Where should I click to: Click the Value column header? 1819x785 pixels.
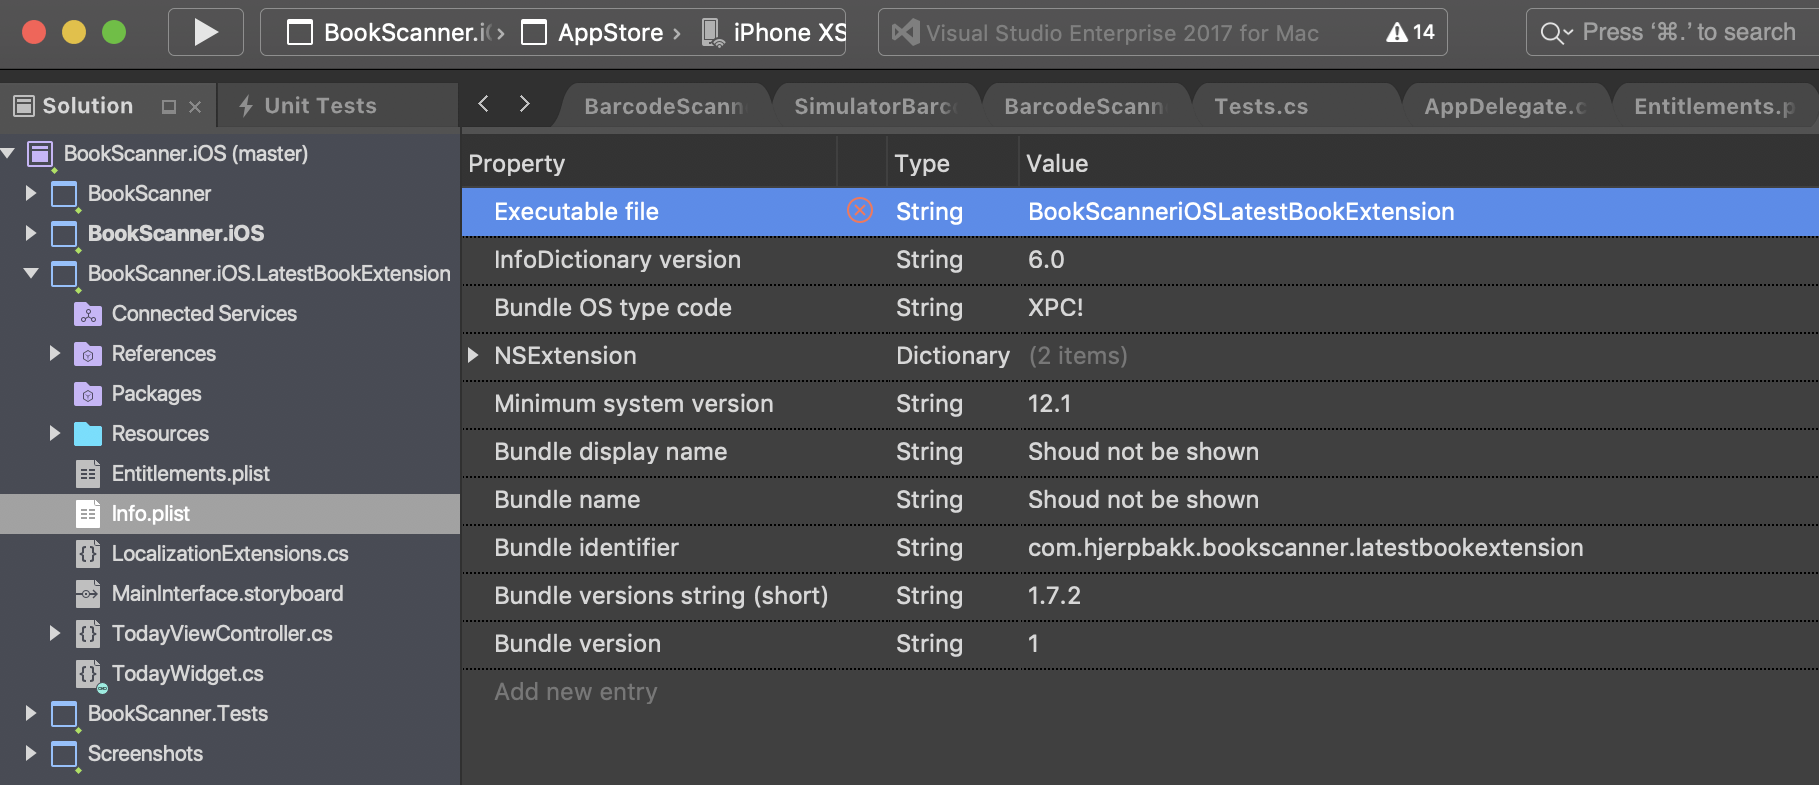pyautogui.click(x=1418, y=163)
